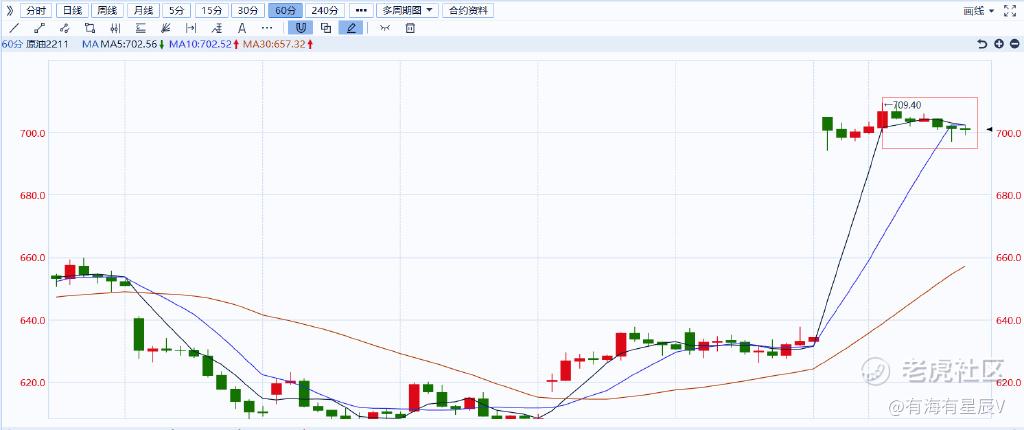Screen dimensions: 1024x430
Task: Zoom in with the plus icon
Action: click(999, 44)
